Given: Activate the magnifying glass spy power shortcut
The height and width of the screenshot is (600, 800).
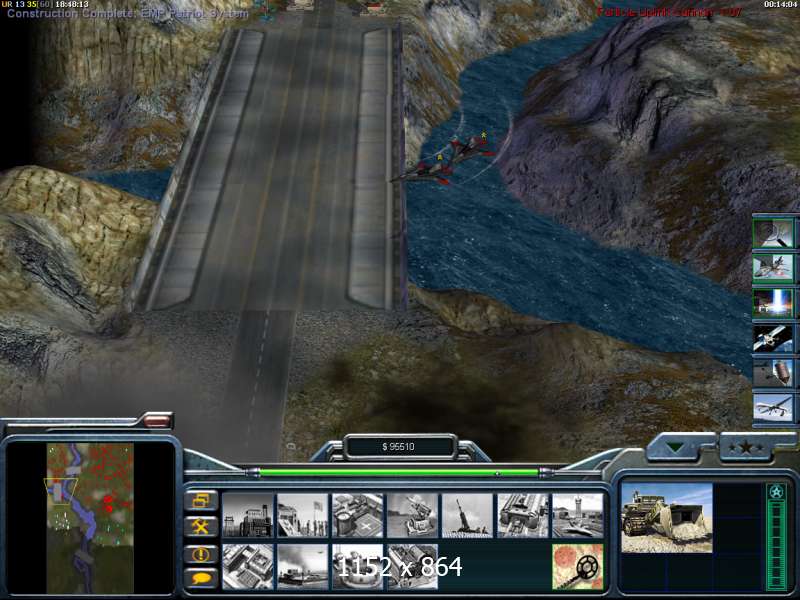Looking at the screenshot, I should point(773,233).
